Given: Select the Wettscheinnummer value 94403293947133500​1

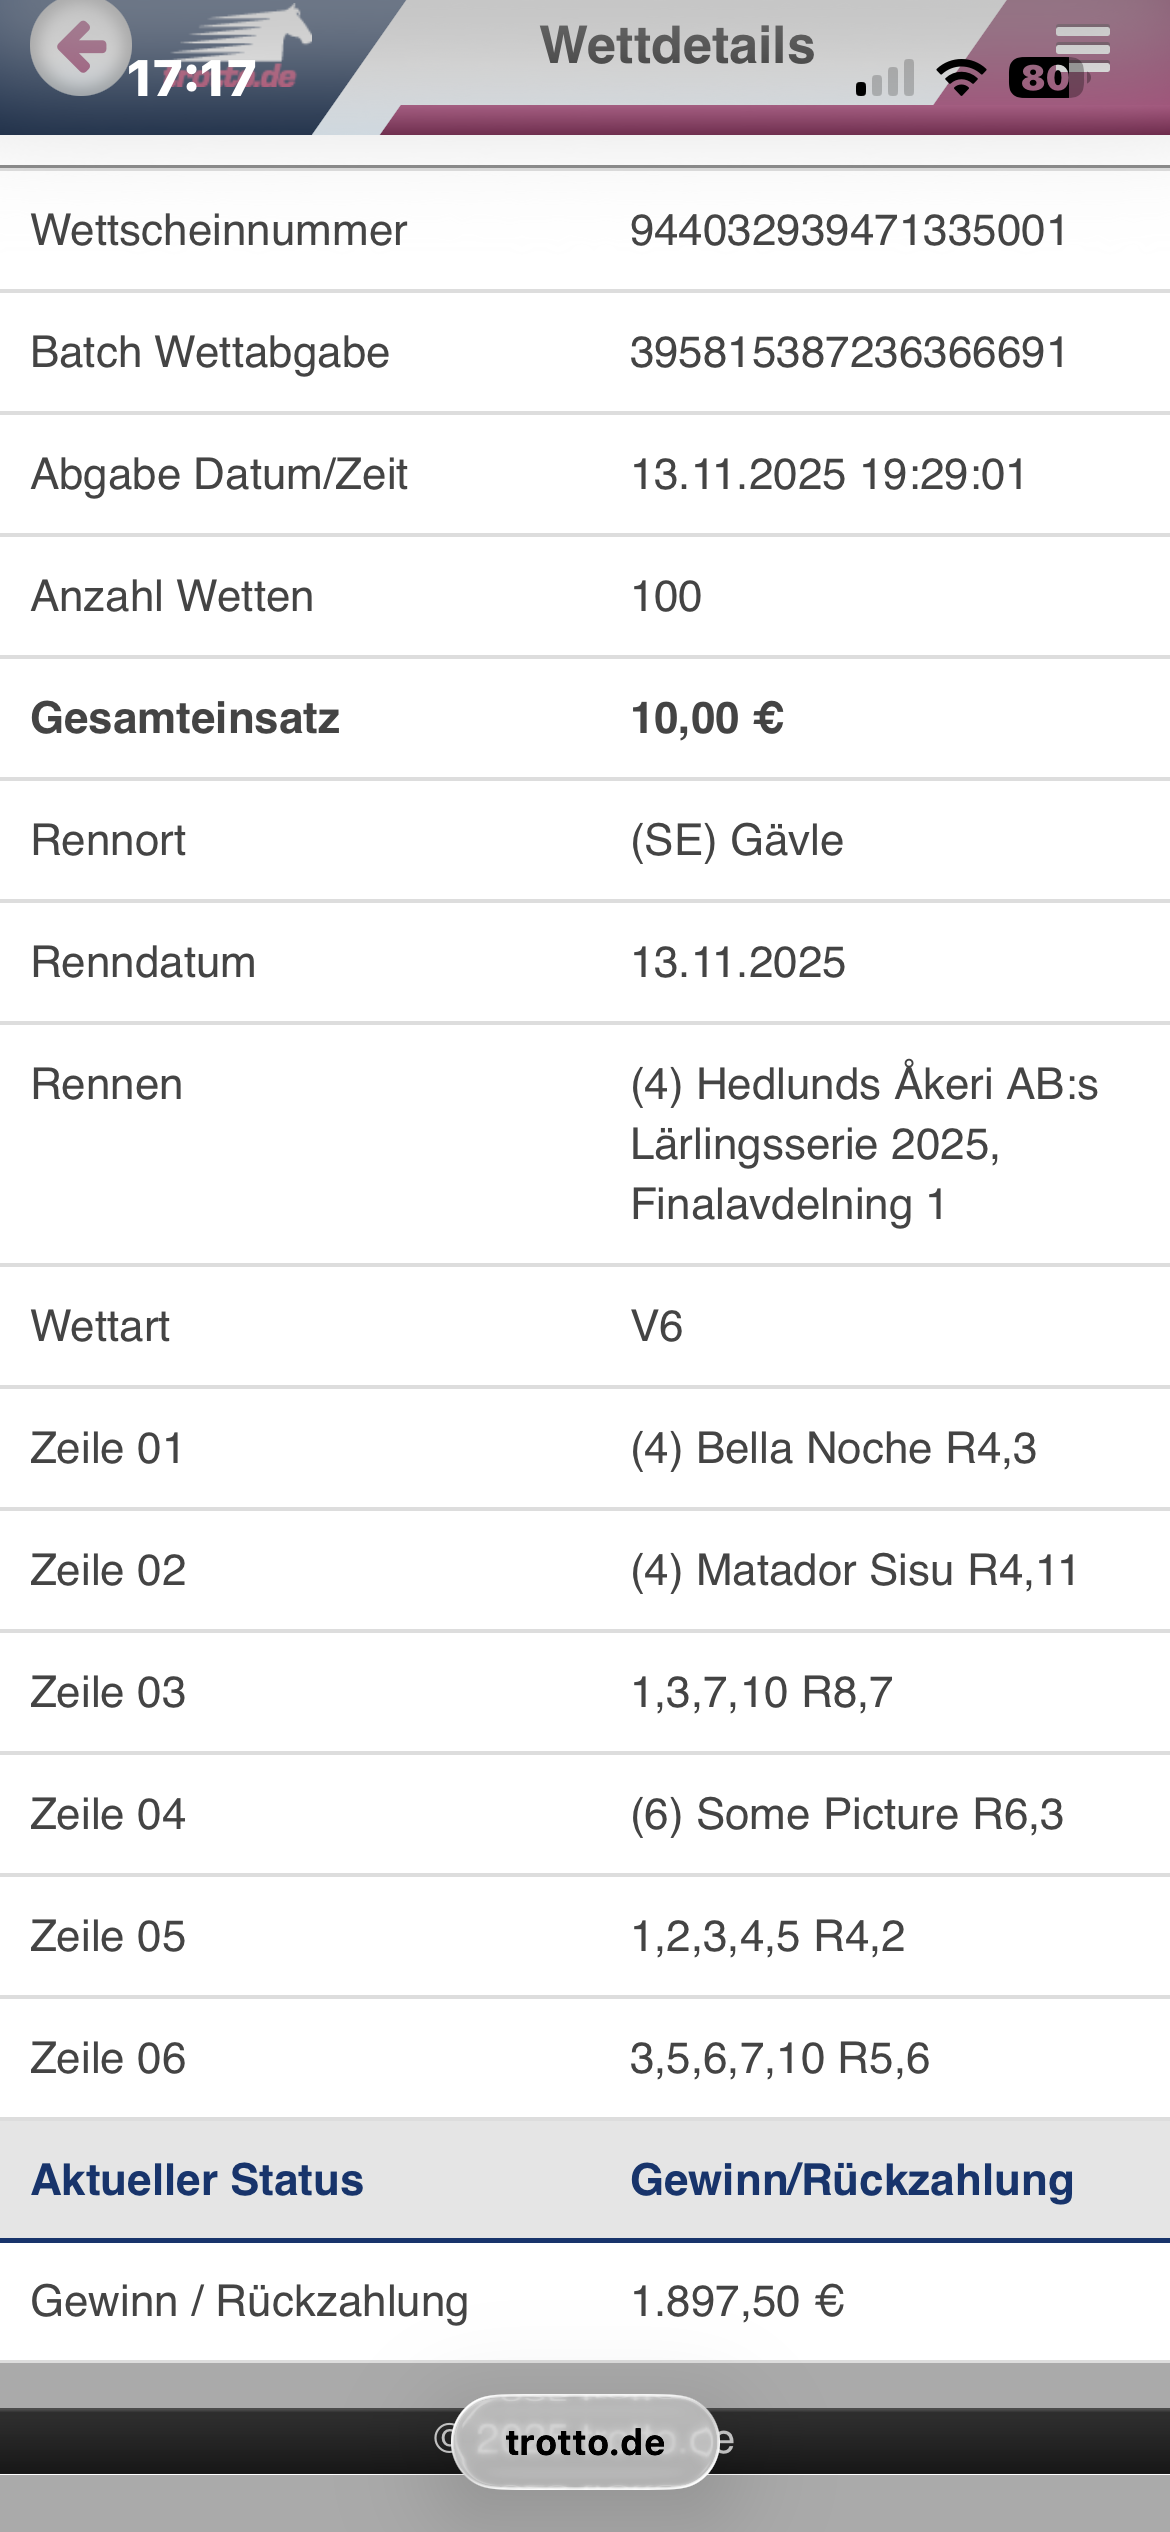Looking at the screenshot, I should coord(848,231).
